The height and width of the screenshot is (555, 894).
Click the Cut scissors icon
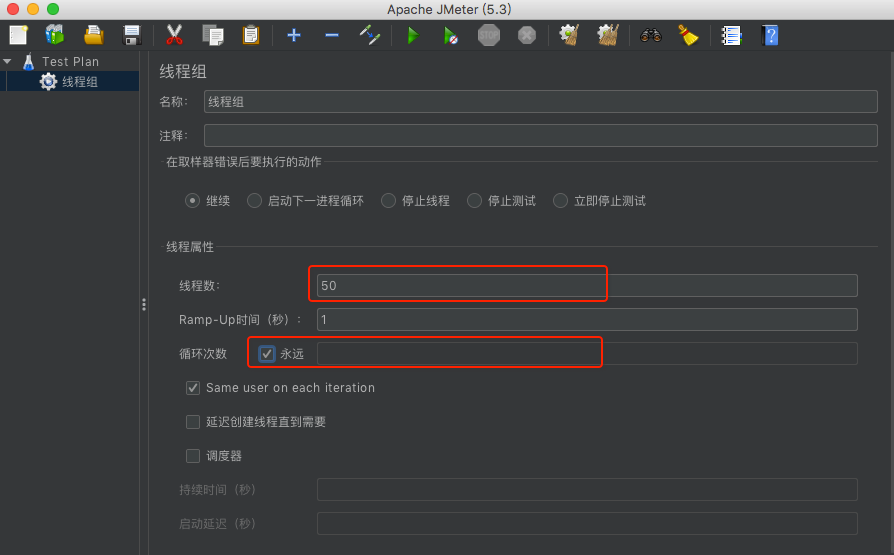pos(174,35)
